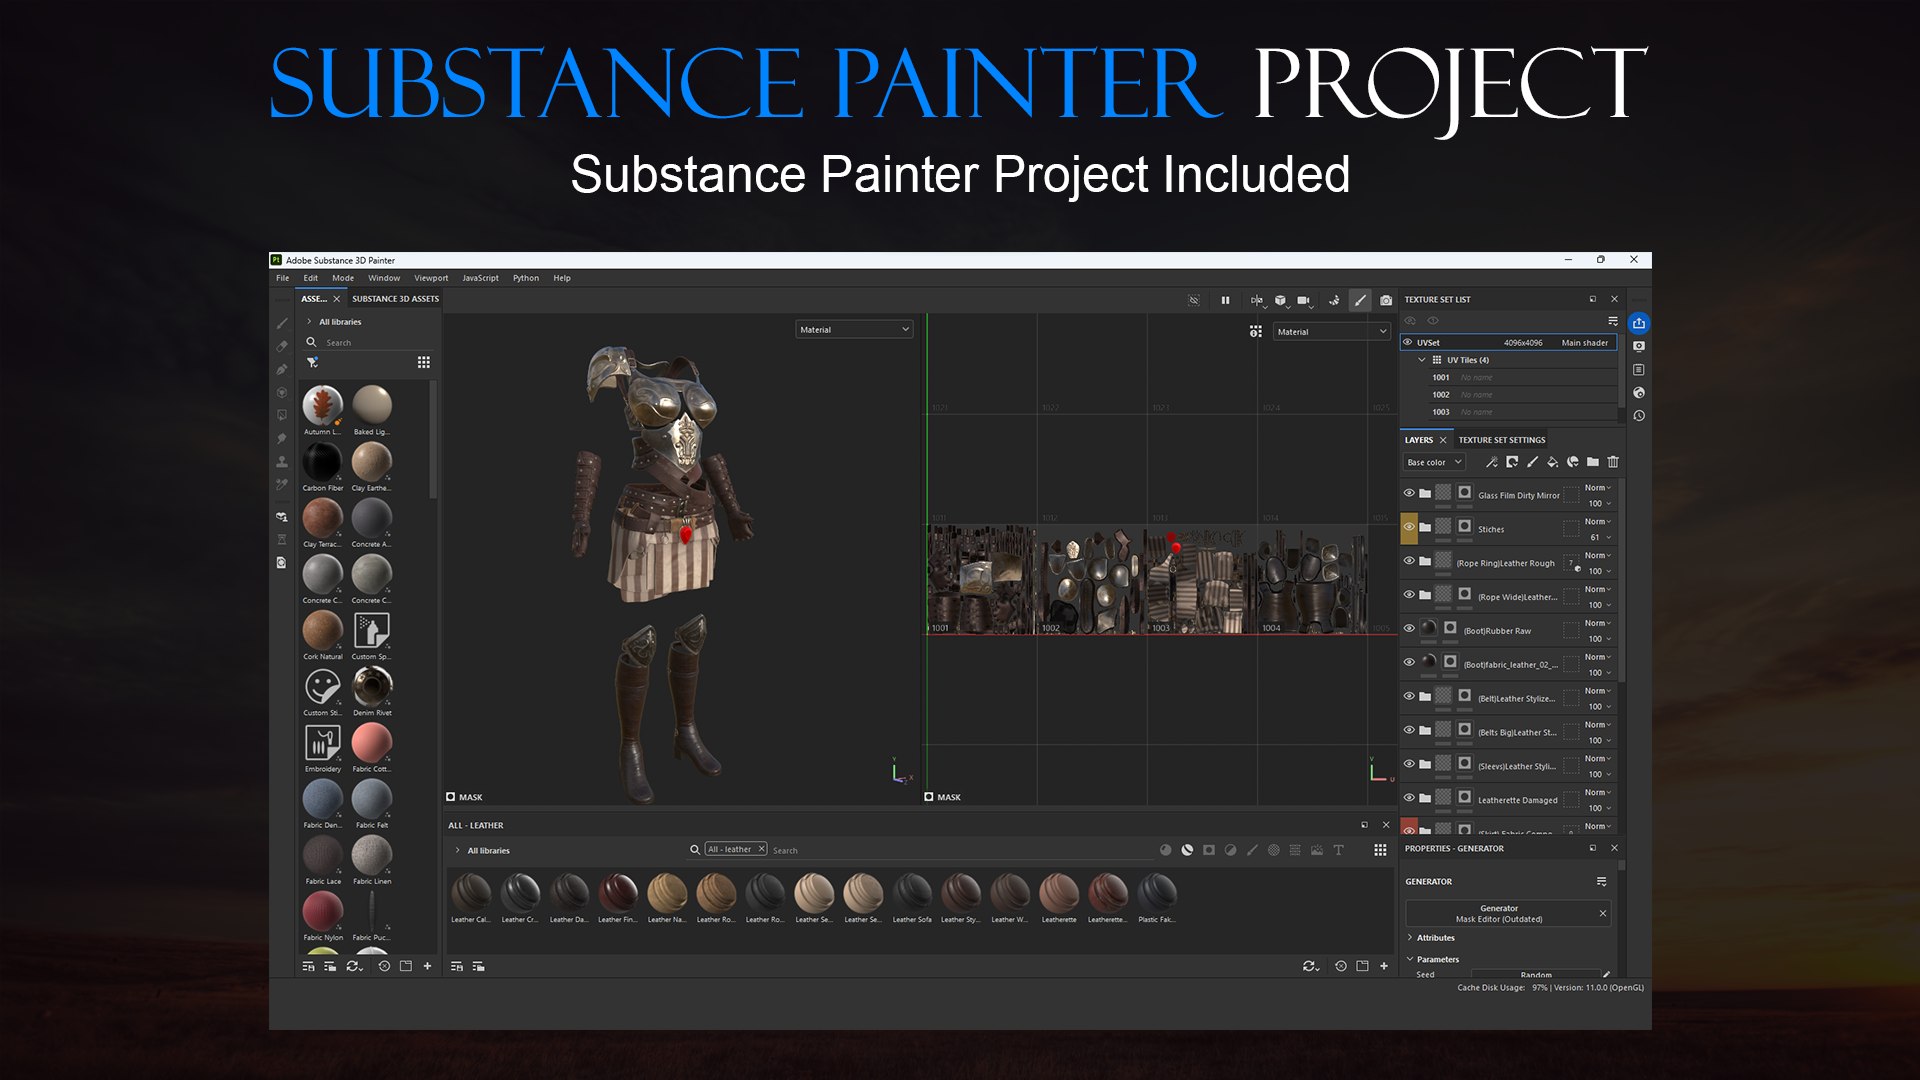Collapse the UV Tiles (4) tree
The image size is (1920, 1080).
(x=1422, y=360)
